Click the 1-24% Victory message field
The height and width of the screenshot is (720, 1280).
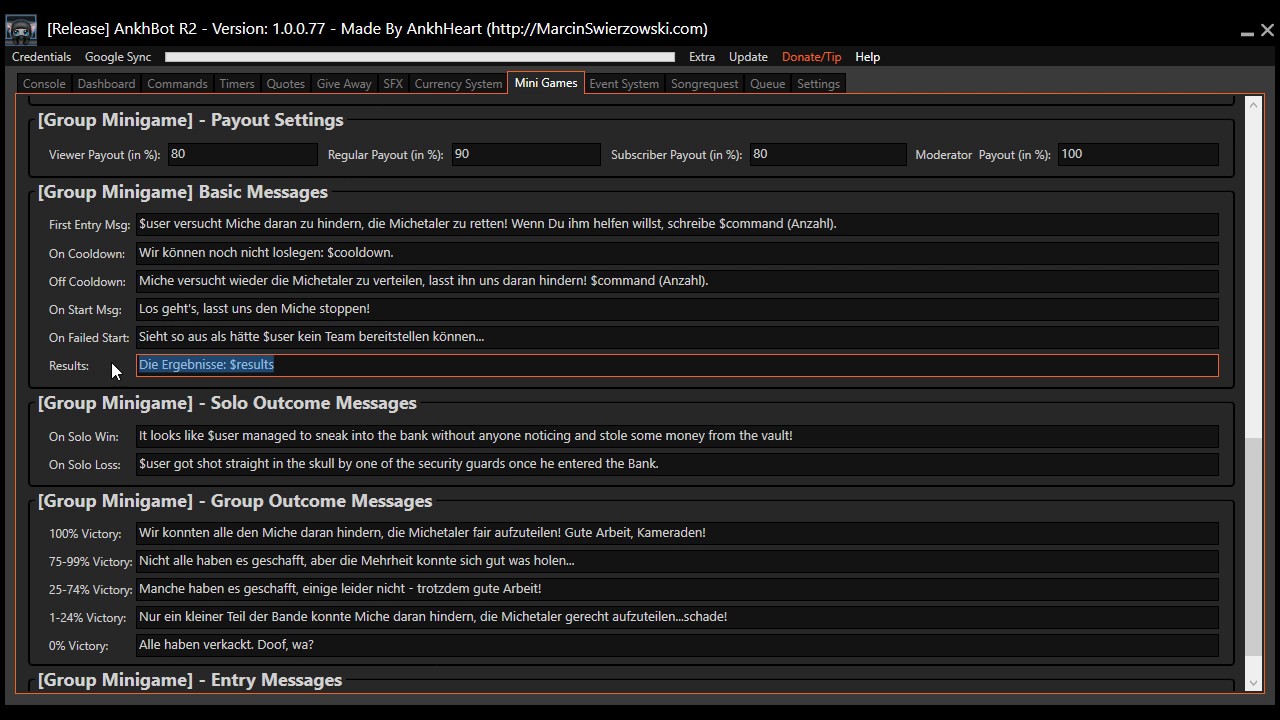point(677,617)
